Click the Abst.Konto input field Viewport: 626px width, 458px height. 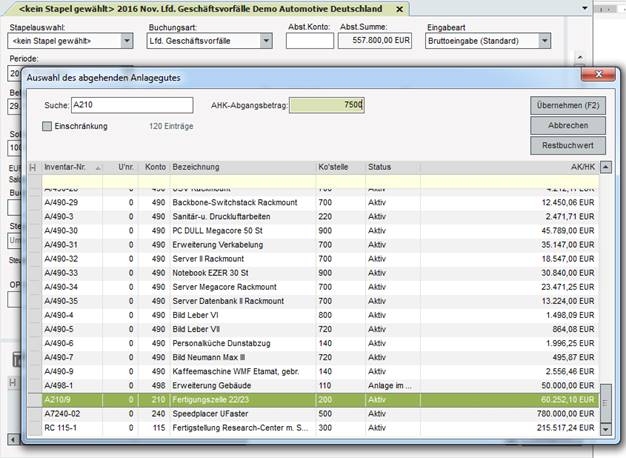pyautogui.click(x=310, y=41)
